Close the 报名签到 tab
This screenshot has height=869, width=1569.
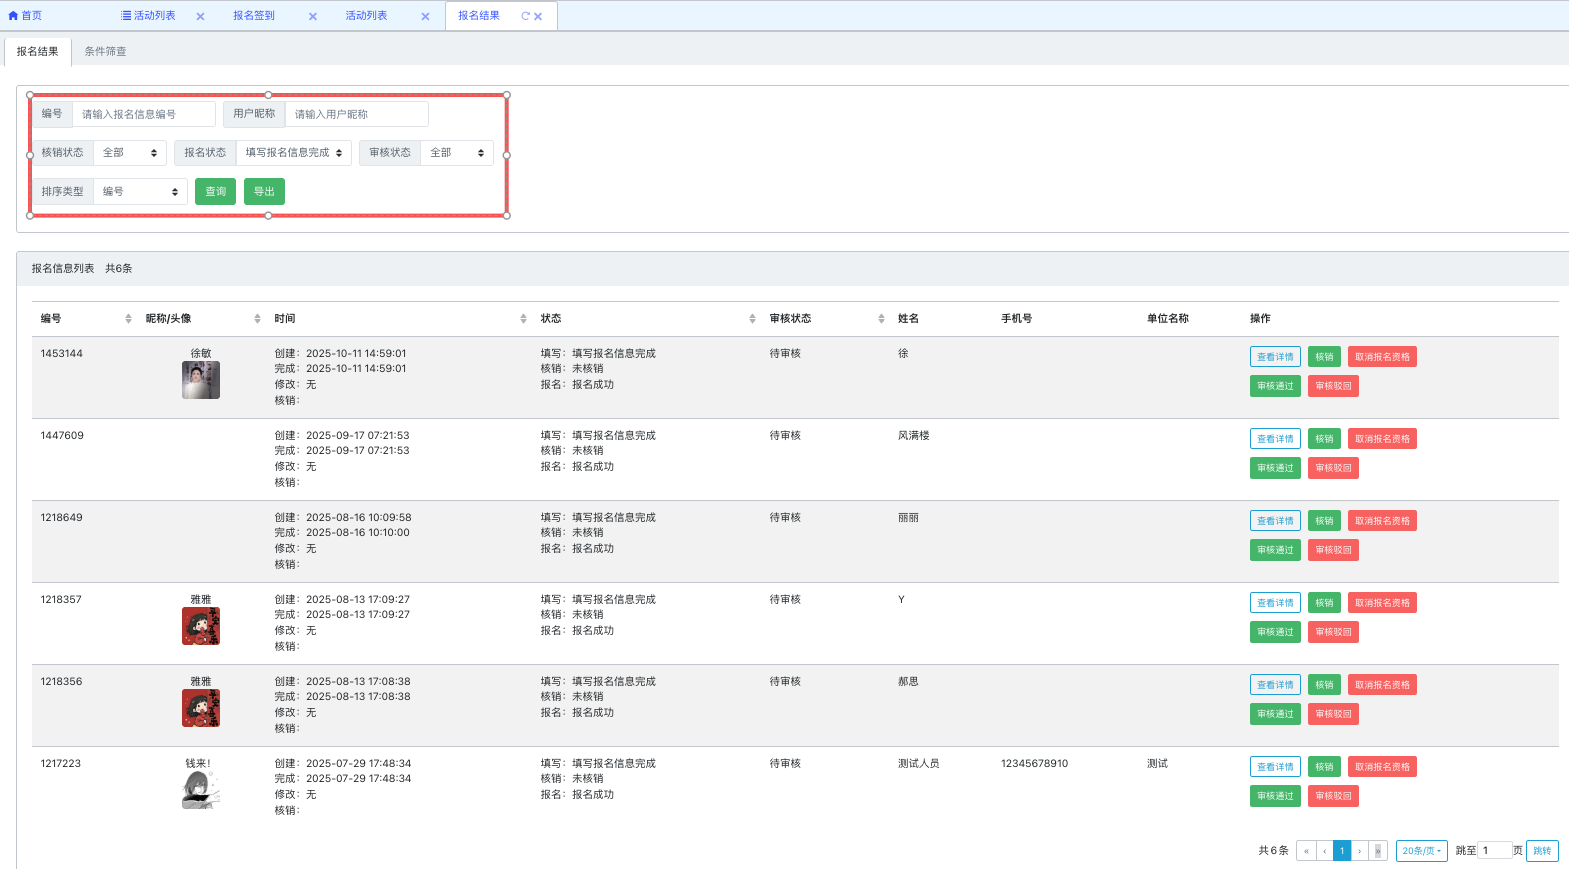[313, 17]
